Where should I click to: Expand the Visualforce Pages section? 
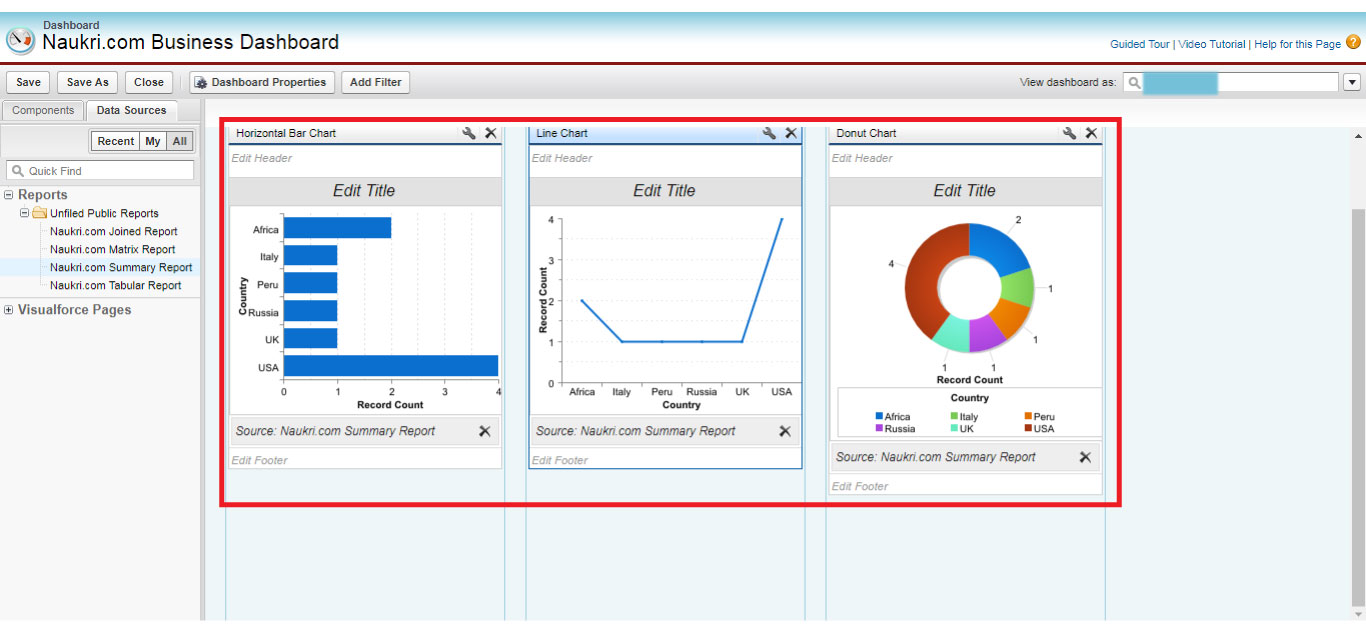8,310
